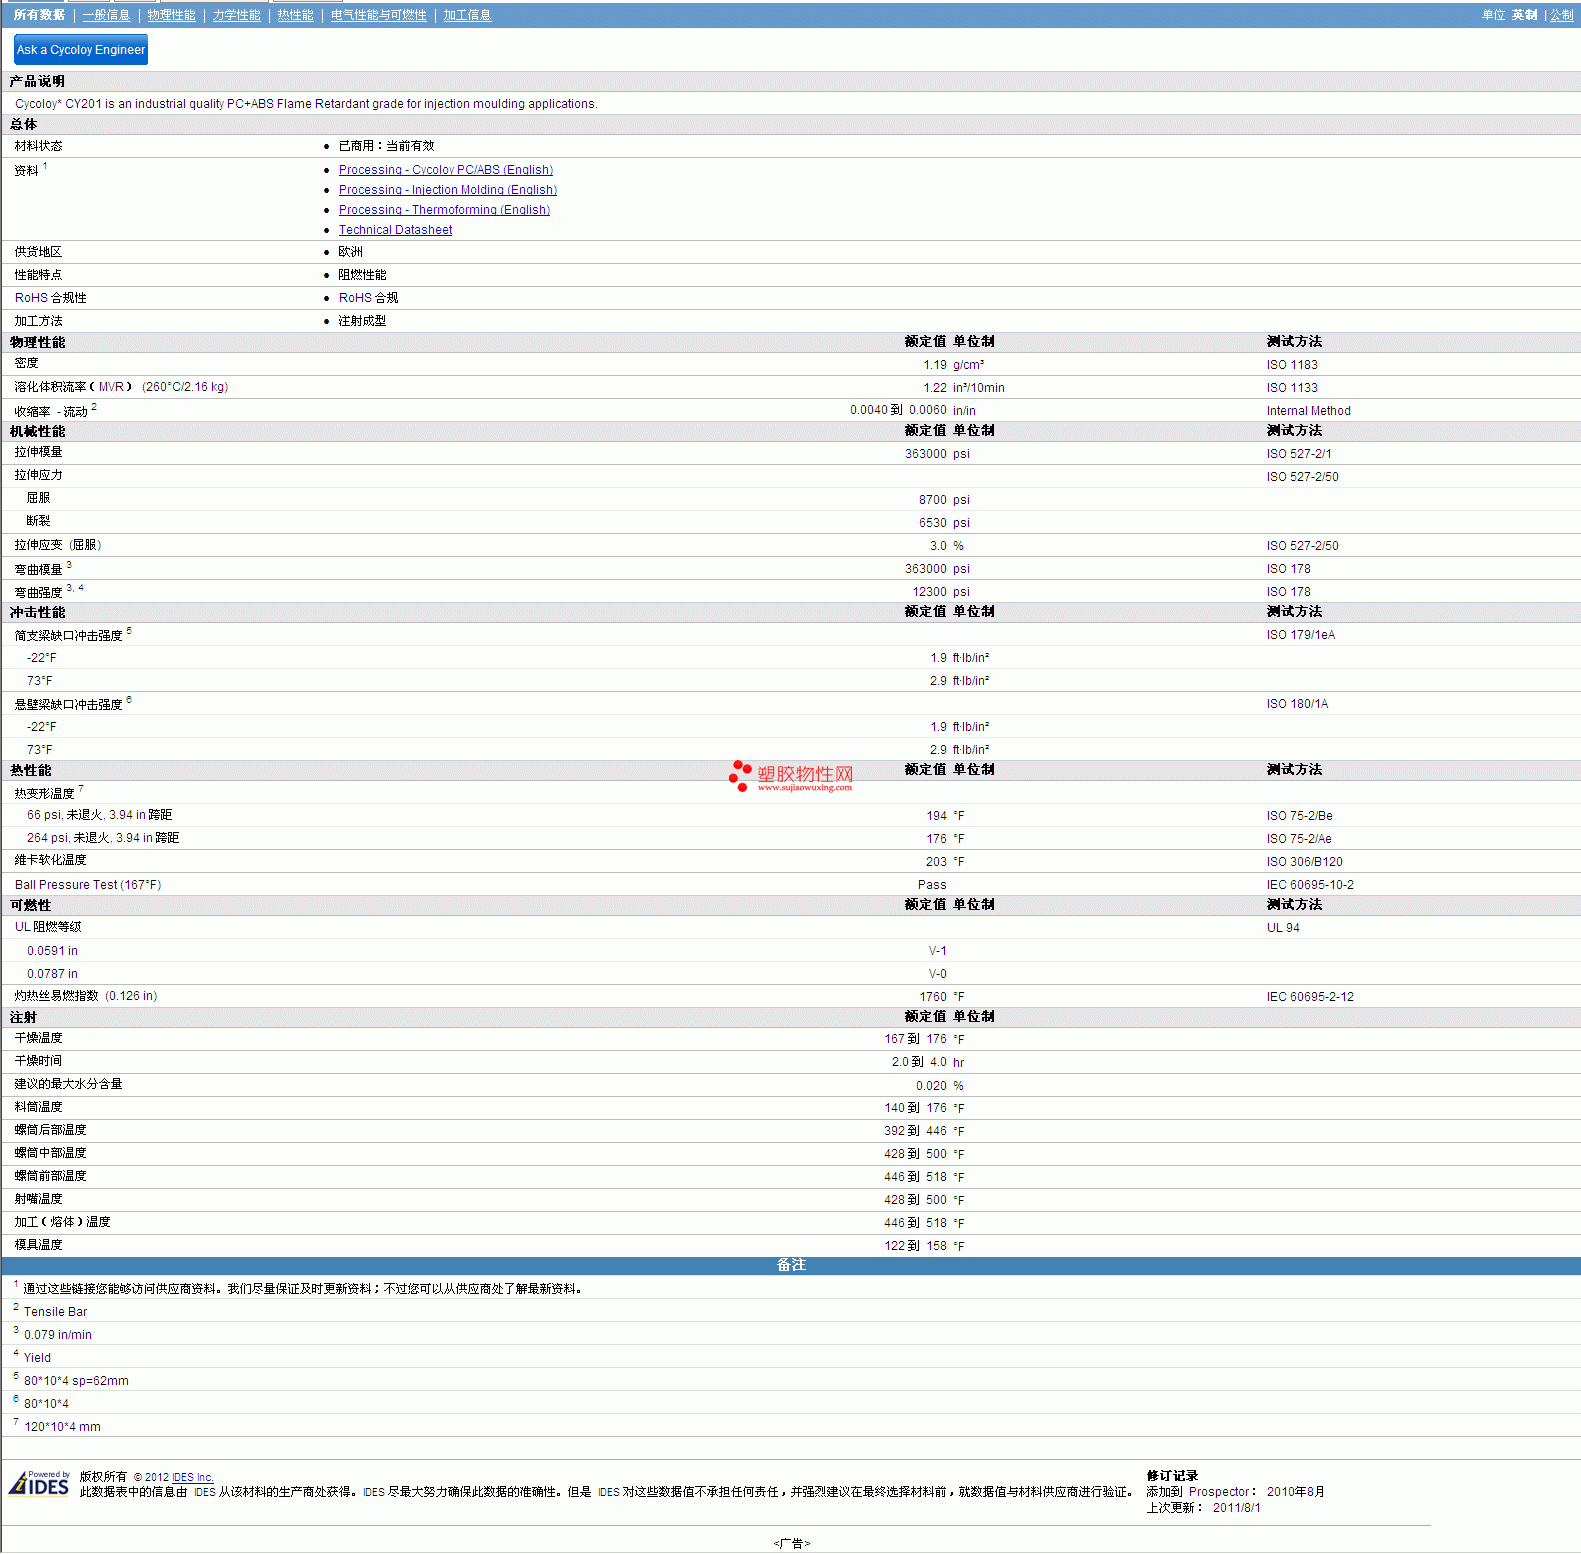Viewport: 1581px width, 1554px height.
Task: Click Internal Method in 收缩率 row
Action: (x=1308, y=411)
